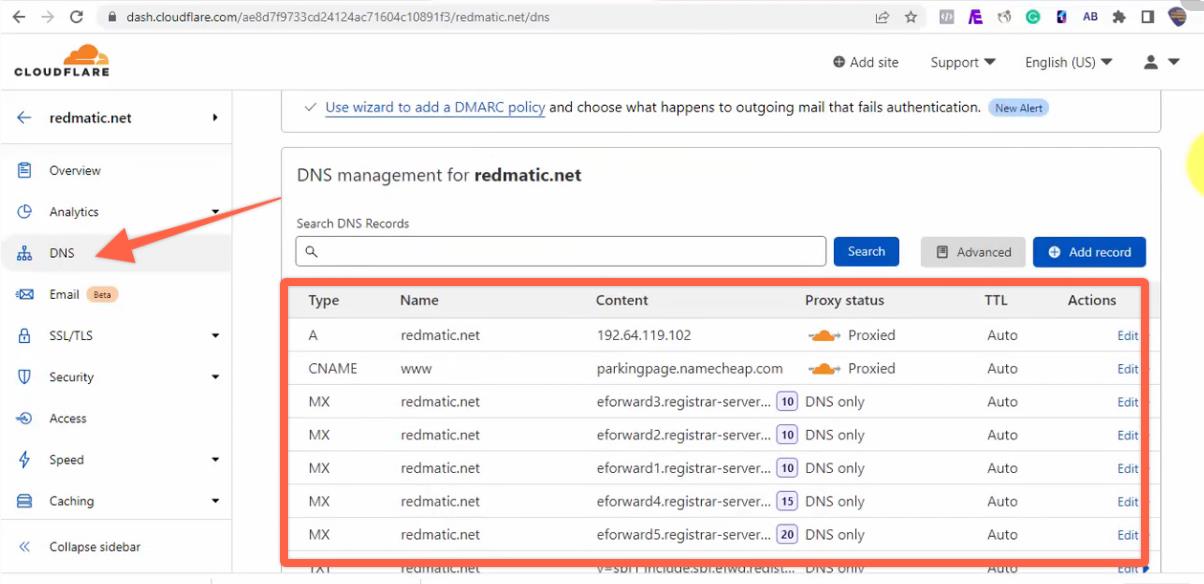Open the browser profile avatar
The height and width of the screenshot is (584, 1204).
(x=1177, y=17)
